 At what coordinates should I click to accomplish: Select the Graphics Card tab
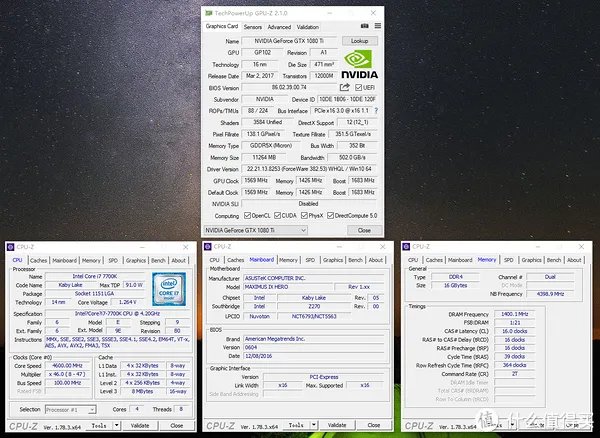pyautogui.click(x=222, y=26)
